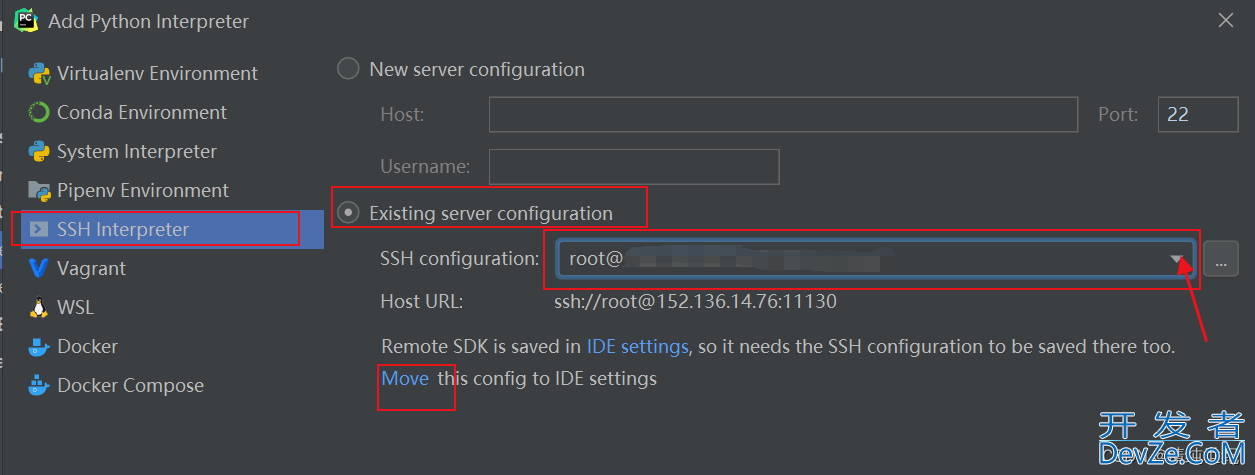1255x475 pixels.
Task: Click the Vagrant V icon
Action: (x=39, y=268)
